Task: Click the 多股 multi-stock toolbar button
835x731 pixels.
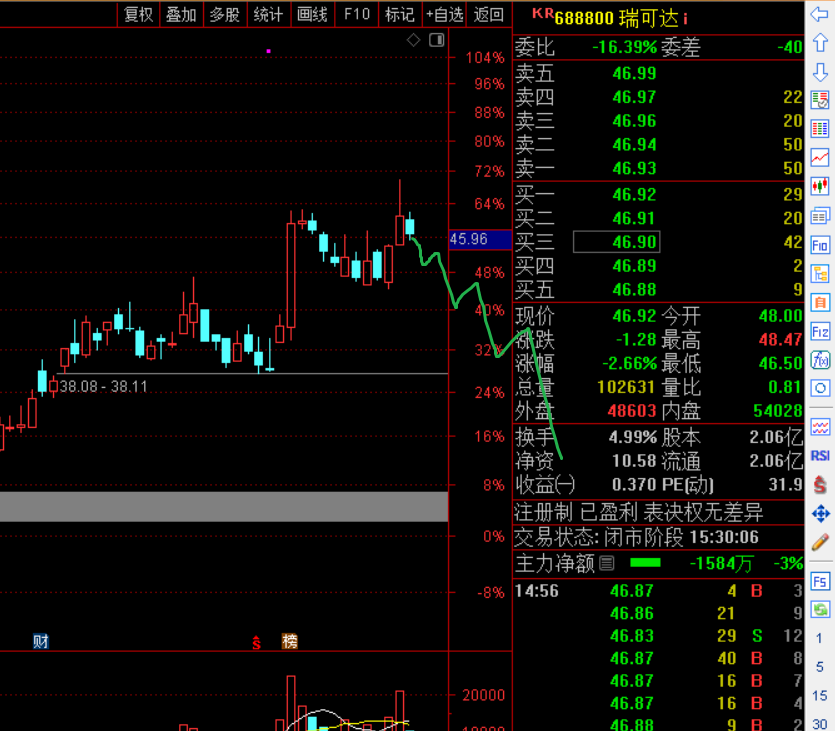Action: pos(225,14)
